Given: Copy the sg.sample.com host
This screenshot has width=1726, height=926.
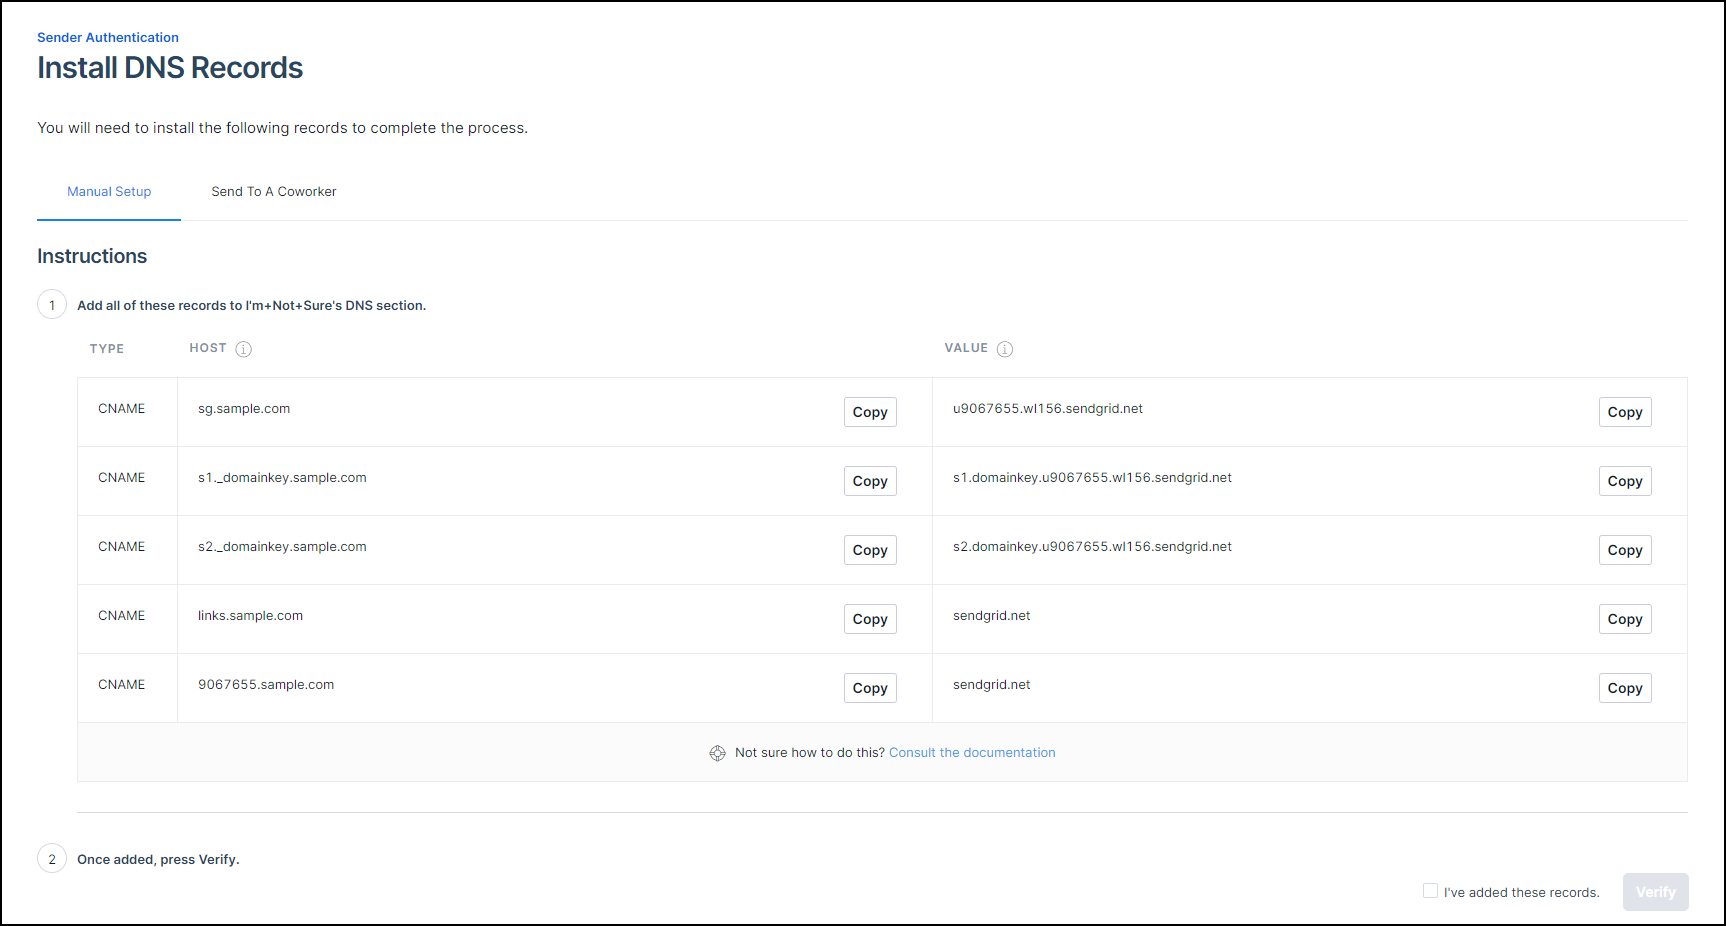Looking at the screenshot, I should pos(869,412).
